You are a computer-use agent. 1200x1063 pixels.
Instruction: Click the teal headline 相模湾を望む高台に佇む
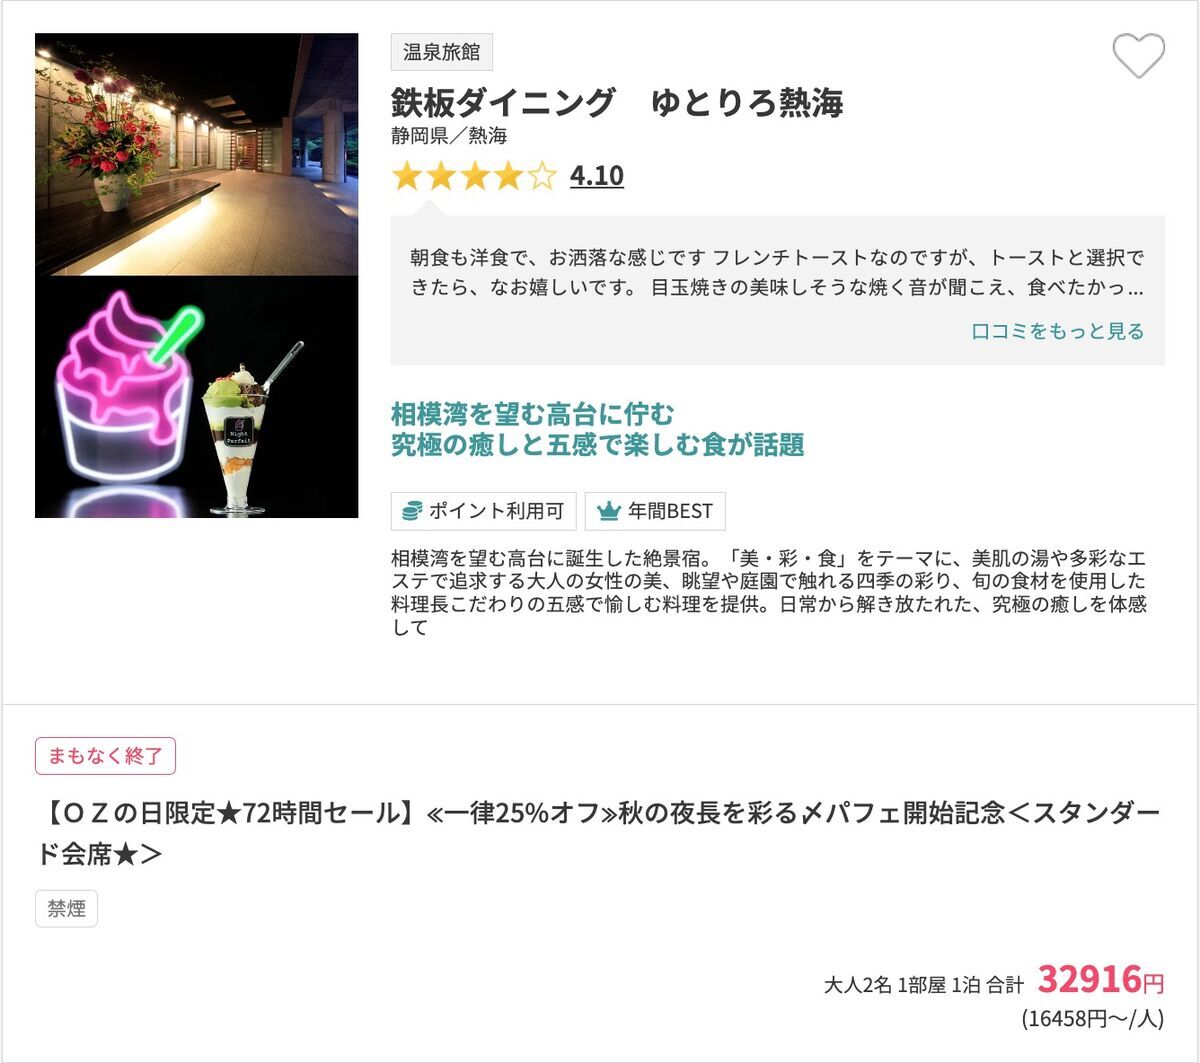coord(533,414)
